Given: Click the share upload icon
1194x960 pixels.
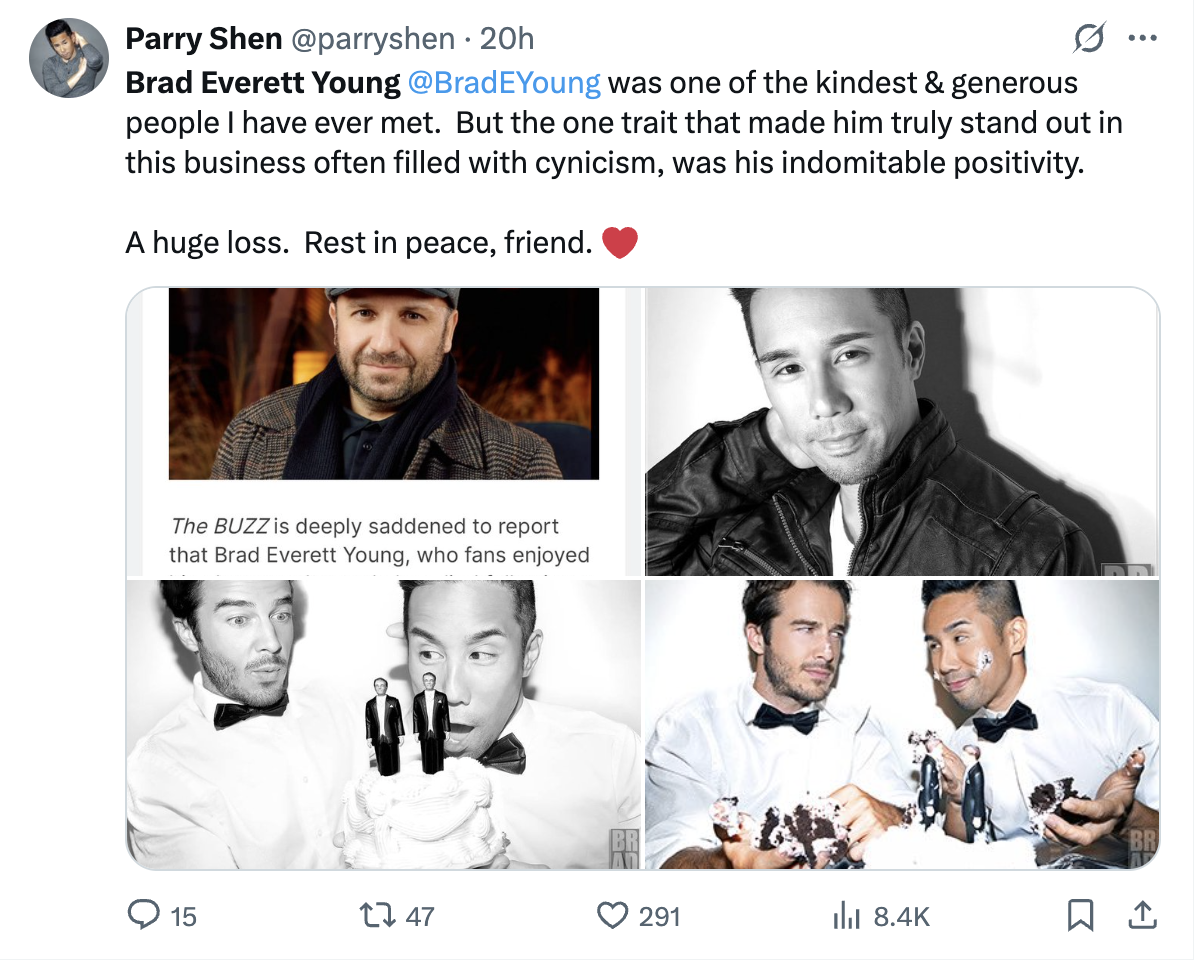Looking at the screenshot, I should [x=1139, y=914].
